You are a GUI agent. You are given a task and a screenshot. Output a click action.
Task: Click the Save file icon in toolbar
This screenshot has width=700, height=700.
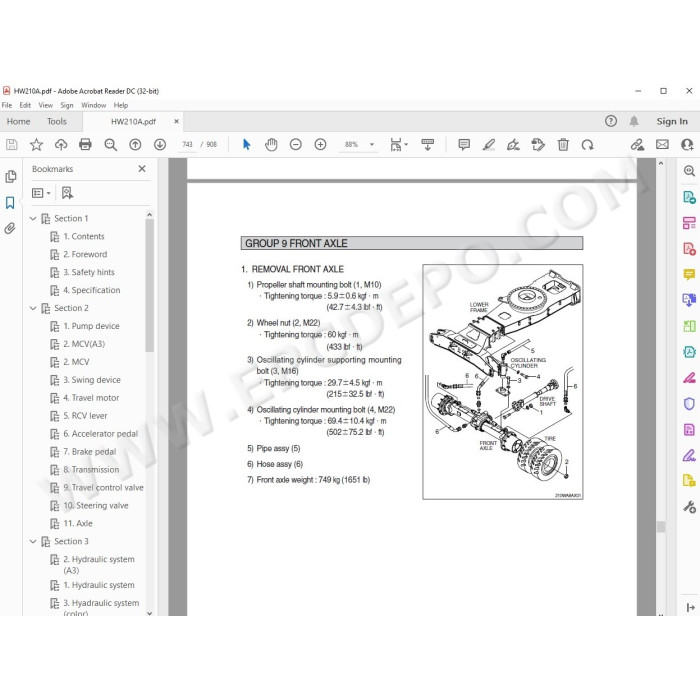point(12,145)
